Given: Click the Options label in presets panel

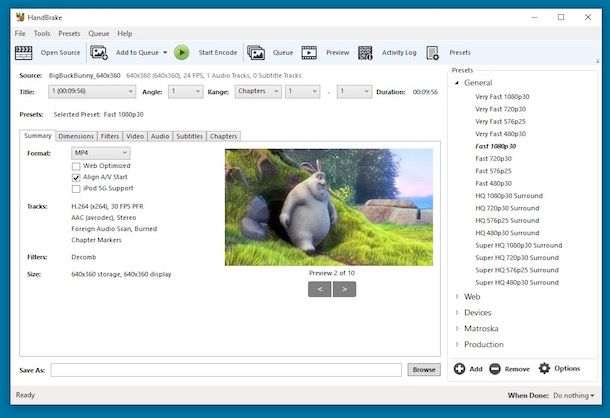Looking at the screenshot, I should 567,368.
